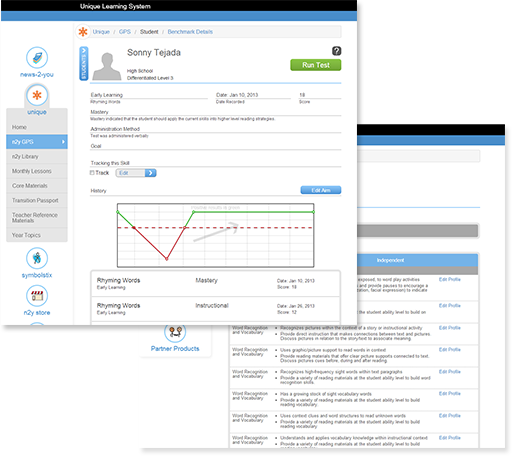Open Teacher Reference Materials in sidebar
Viewport: 512px width, 456px height.
pyautogui.click(x=37, y=218)
